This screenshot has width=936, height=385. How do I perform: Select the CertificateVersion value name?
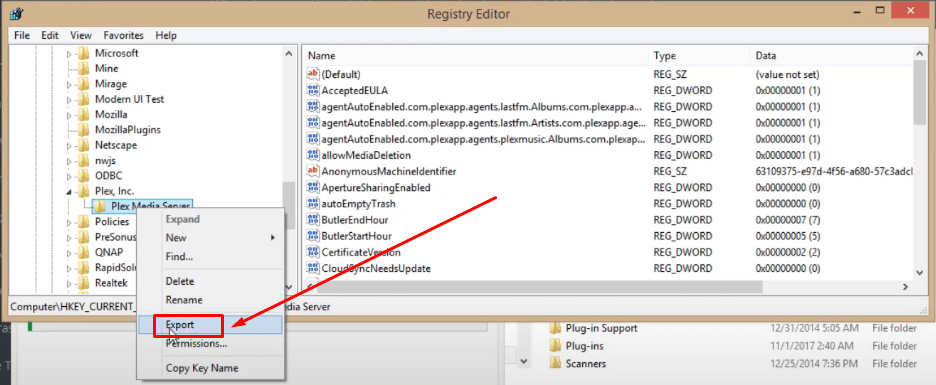tap(361, 252)
